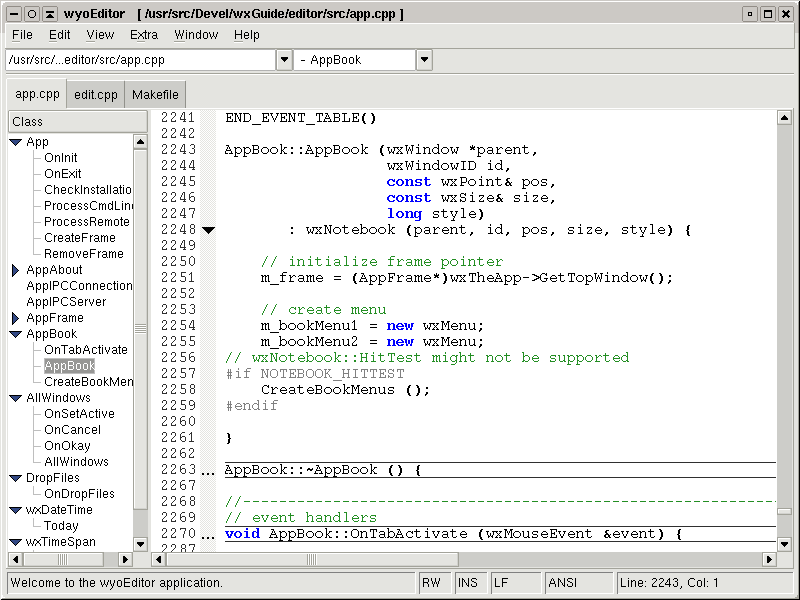Select OnTabActivate in the class tree
Viewport: 800px width, 600px height.
(x=86, y=349)
